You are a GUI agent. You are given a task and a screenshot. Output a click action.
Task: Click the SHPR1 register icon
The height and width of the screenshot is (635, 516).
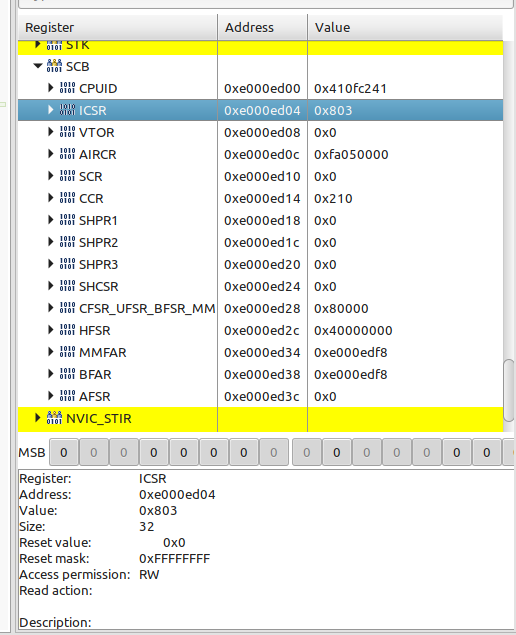(x=67, y=220)
